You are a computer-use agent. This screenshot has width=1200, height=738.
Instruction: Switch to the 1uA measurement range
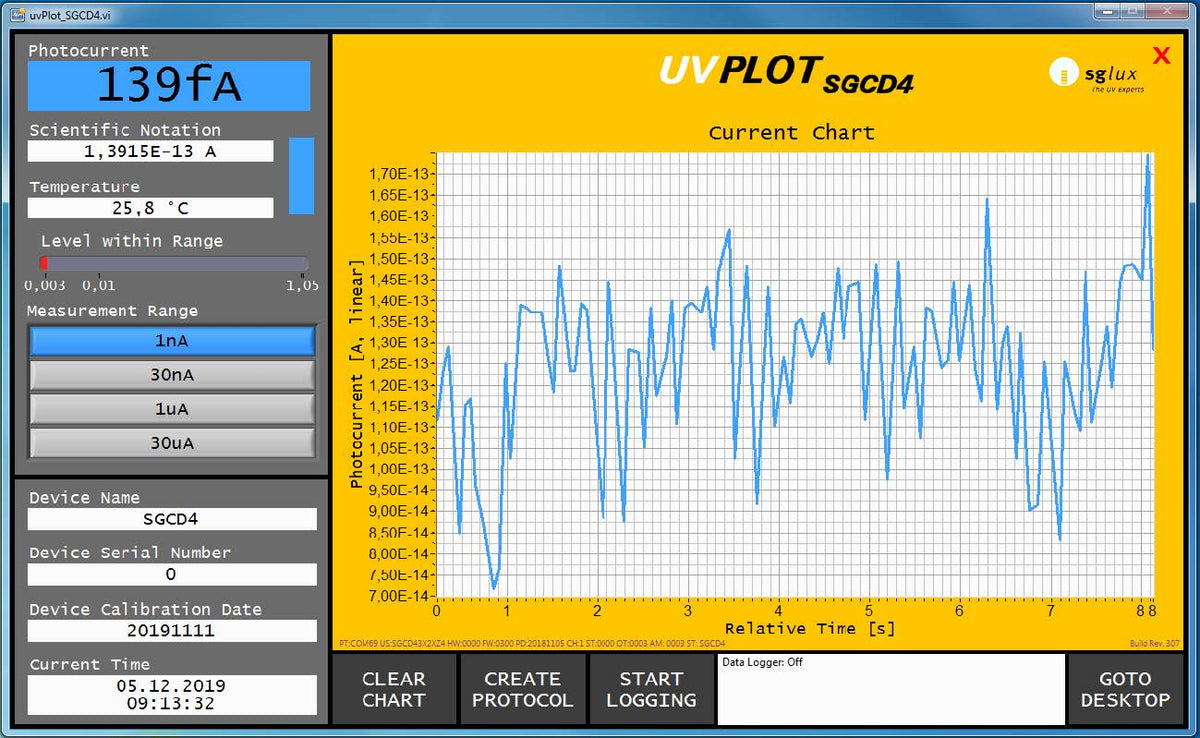172,409
